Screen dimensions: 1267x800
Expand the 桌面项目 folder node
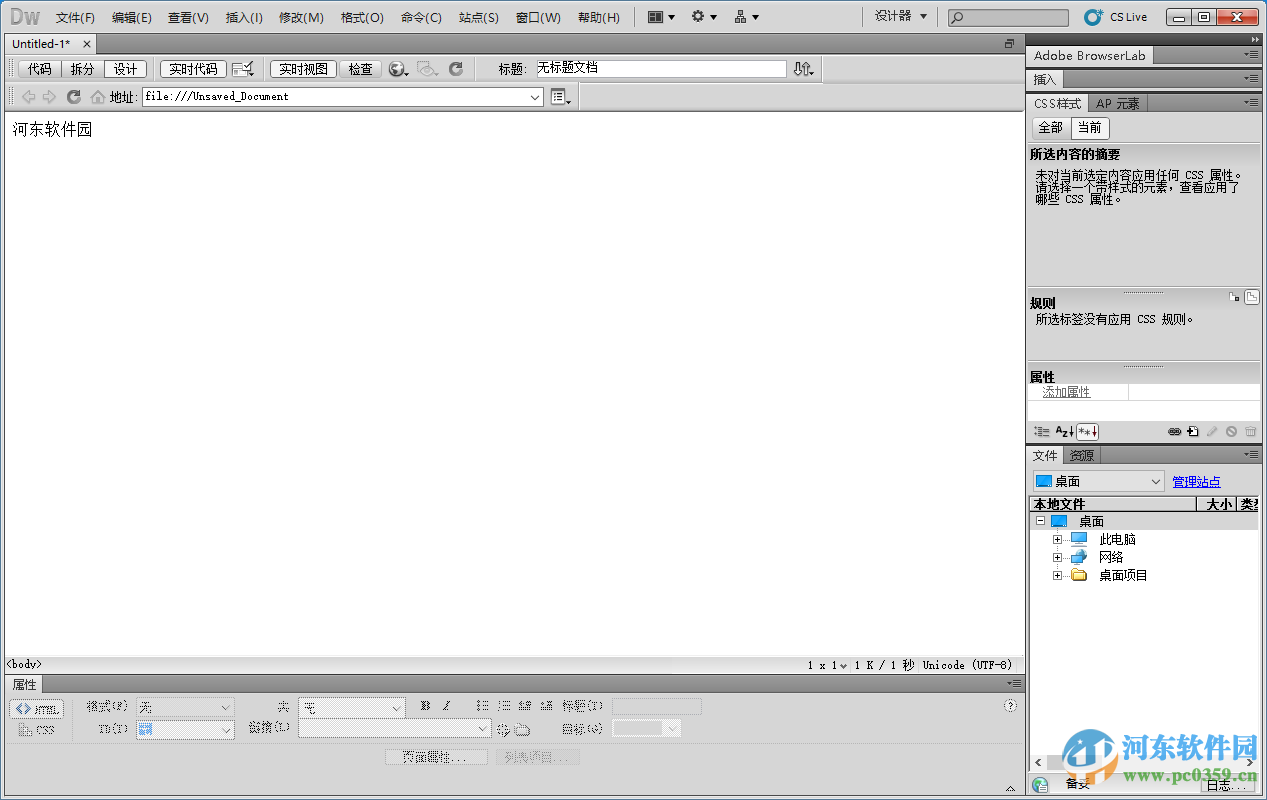[x=1058, y=575]
